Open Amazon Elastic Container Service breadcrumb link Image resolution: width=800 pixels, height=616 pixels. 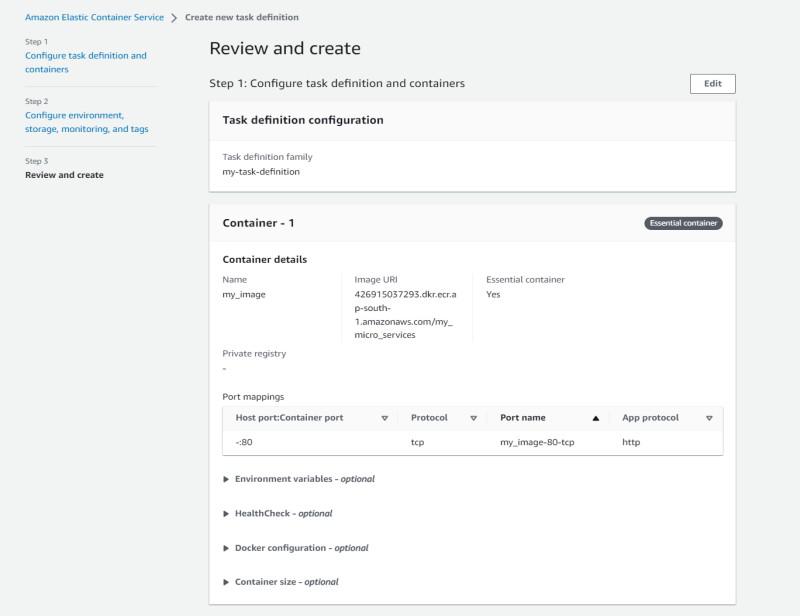coord(94,17)
